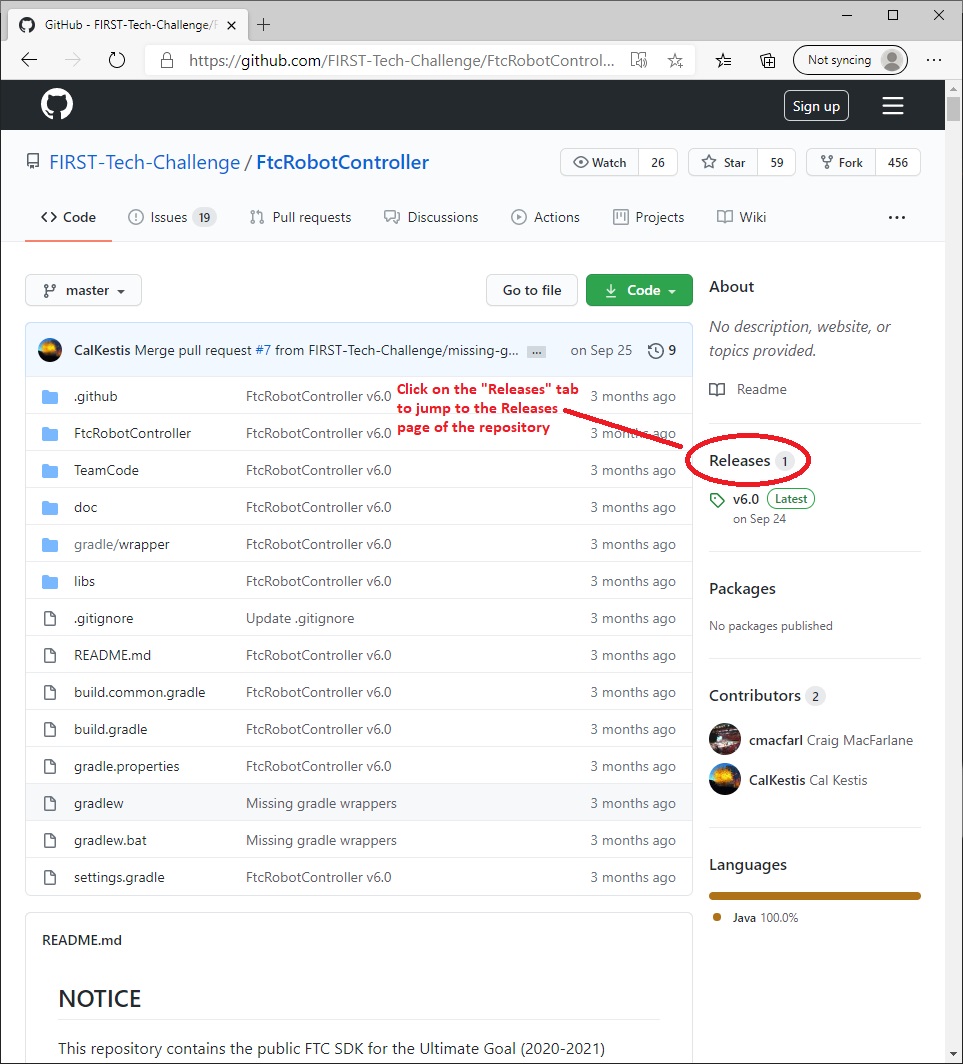Click the Go to file button

[531, 290]
